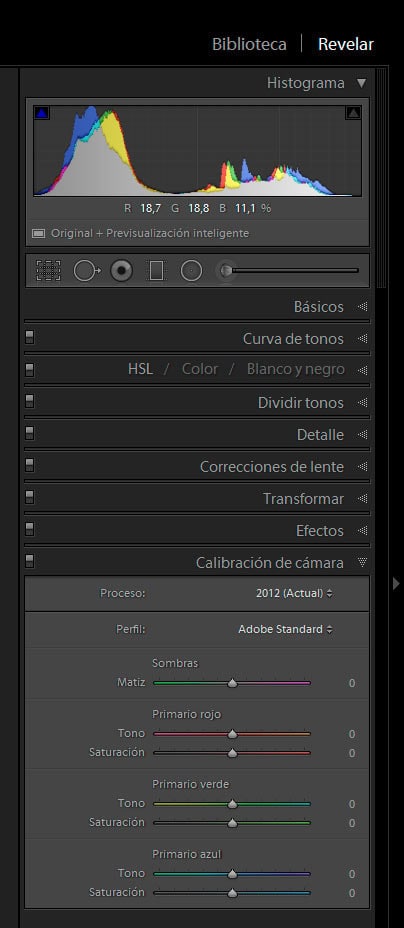
Task: Click Primario rojo Saturación slider handle
Action: click(232, 753)
